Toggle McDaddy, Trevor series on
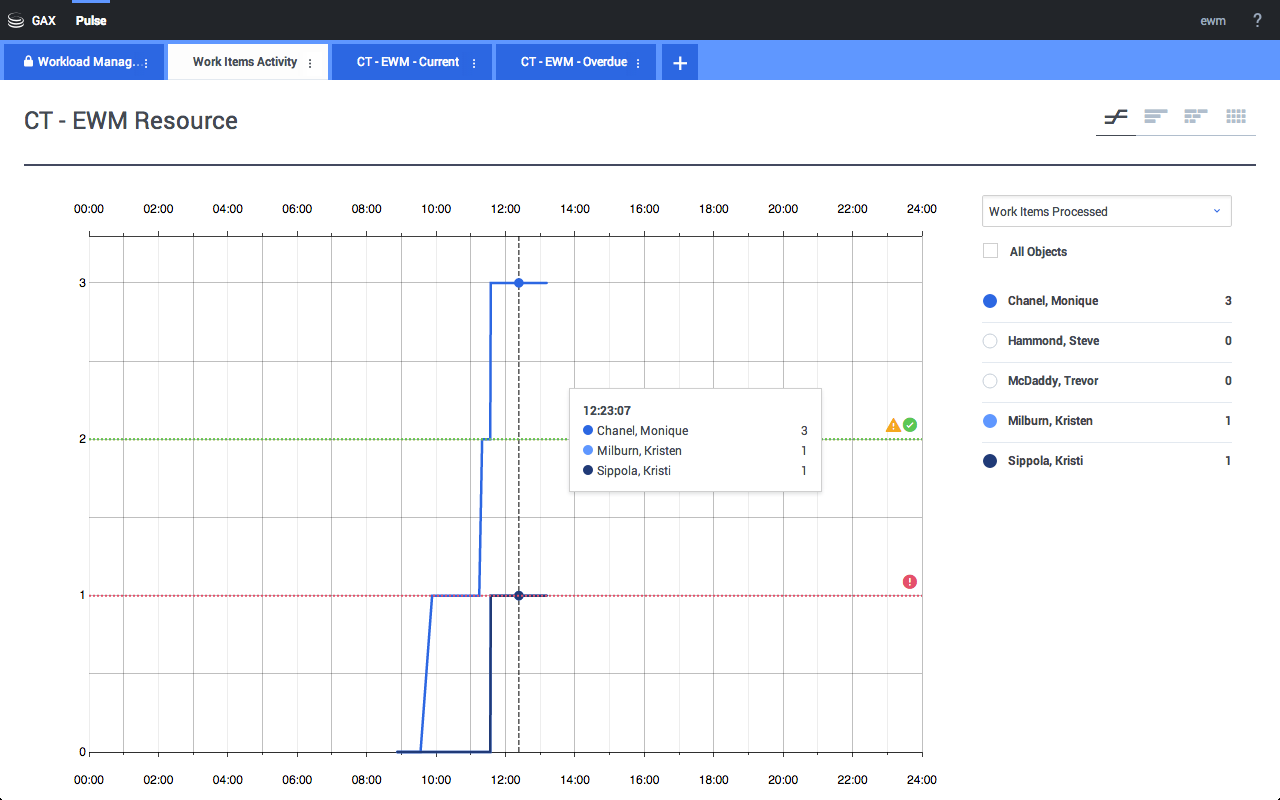The height and width of the screenshot is (800, 1280). point(991,381)
